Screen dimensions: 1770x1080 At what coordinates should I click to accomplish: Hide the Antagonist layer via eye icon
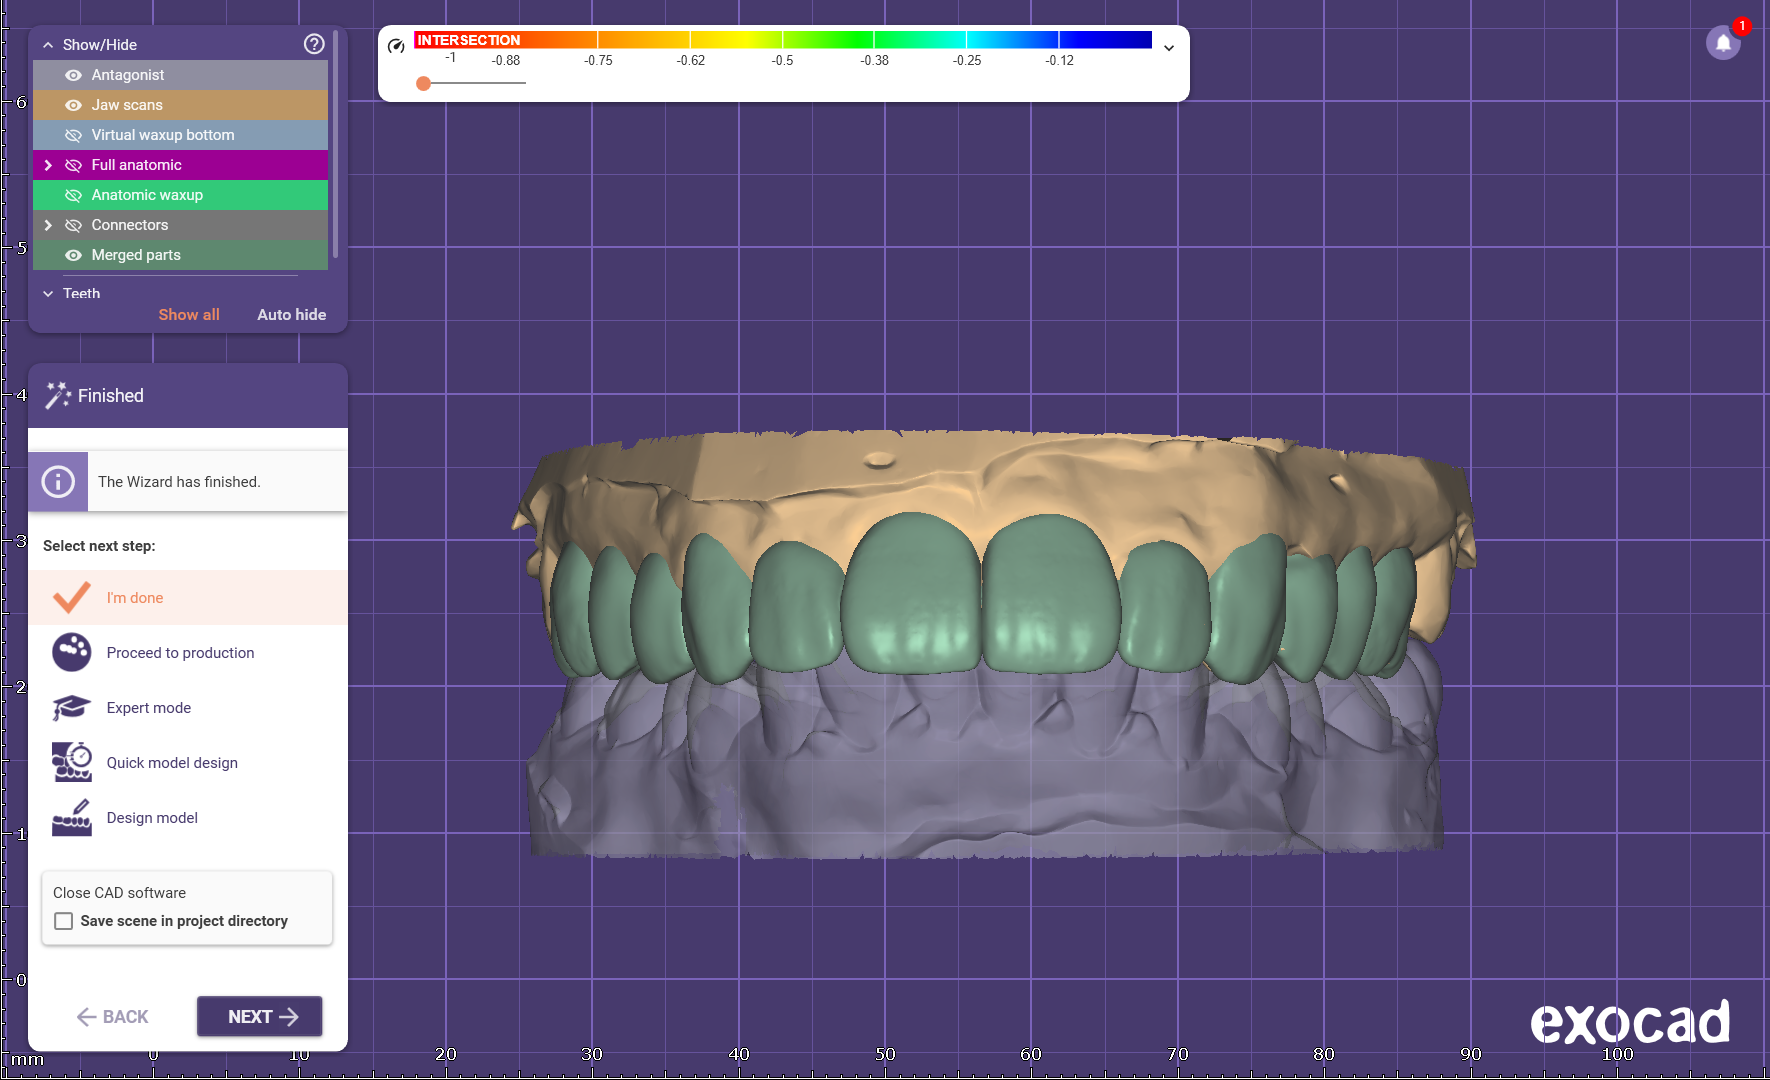pos(73,75)
